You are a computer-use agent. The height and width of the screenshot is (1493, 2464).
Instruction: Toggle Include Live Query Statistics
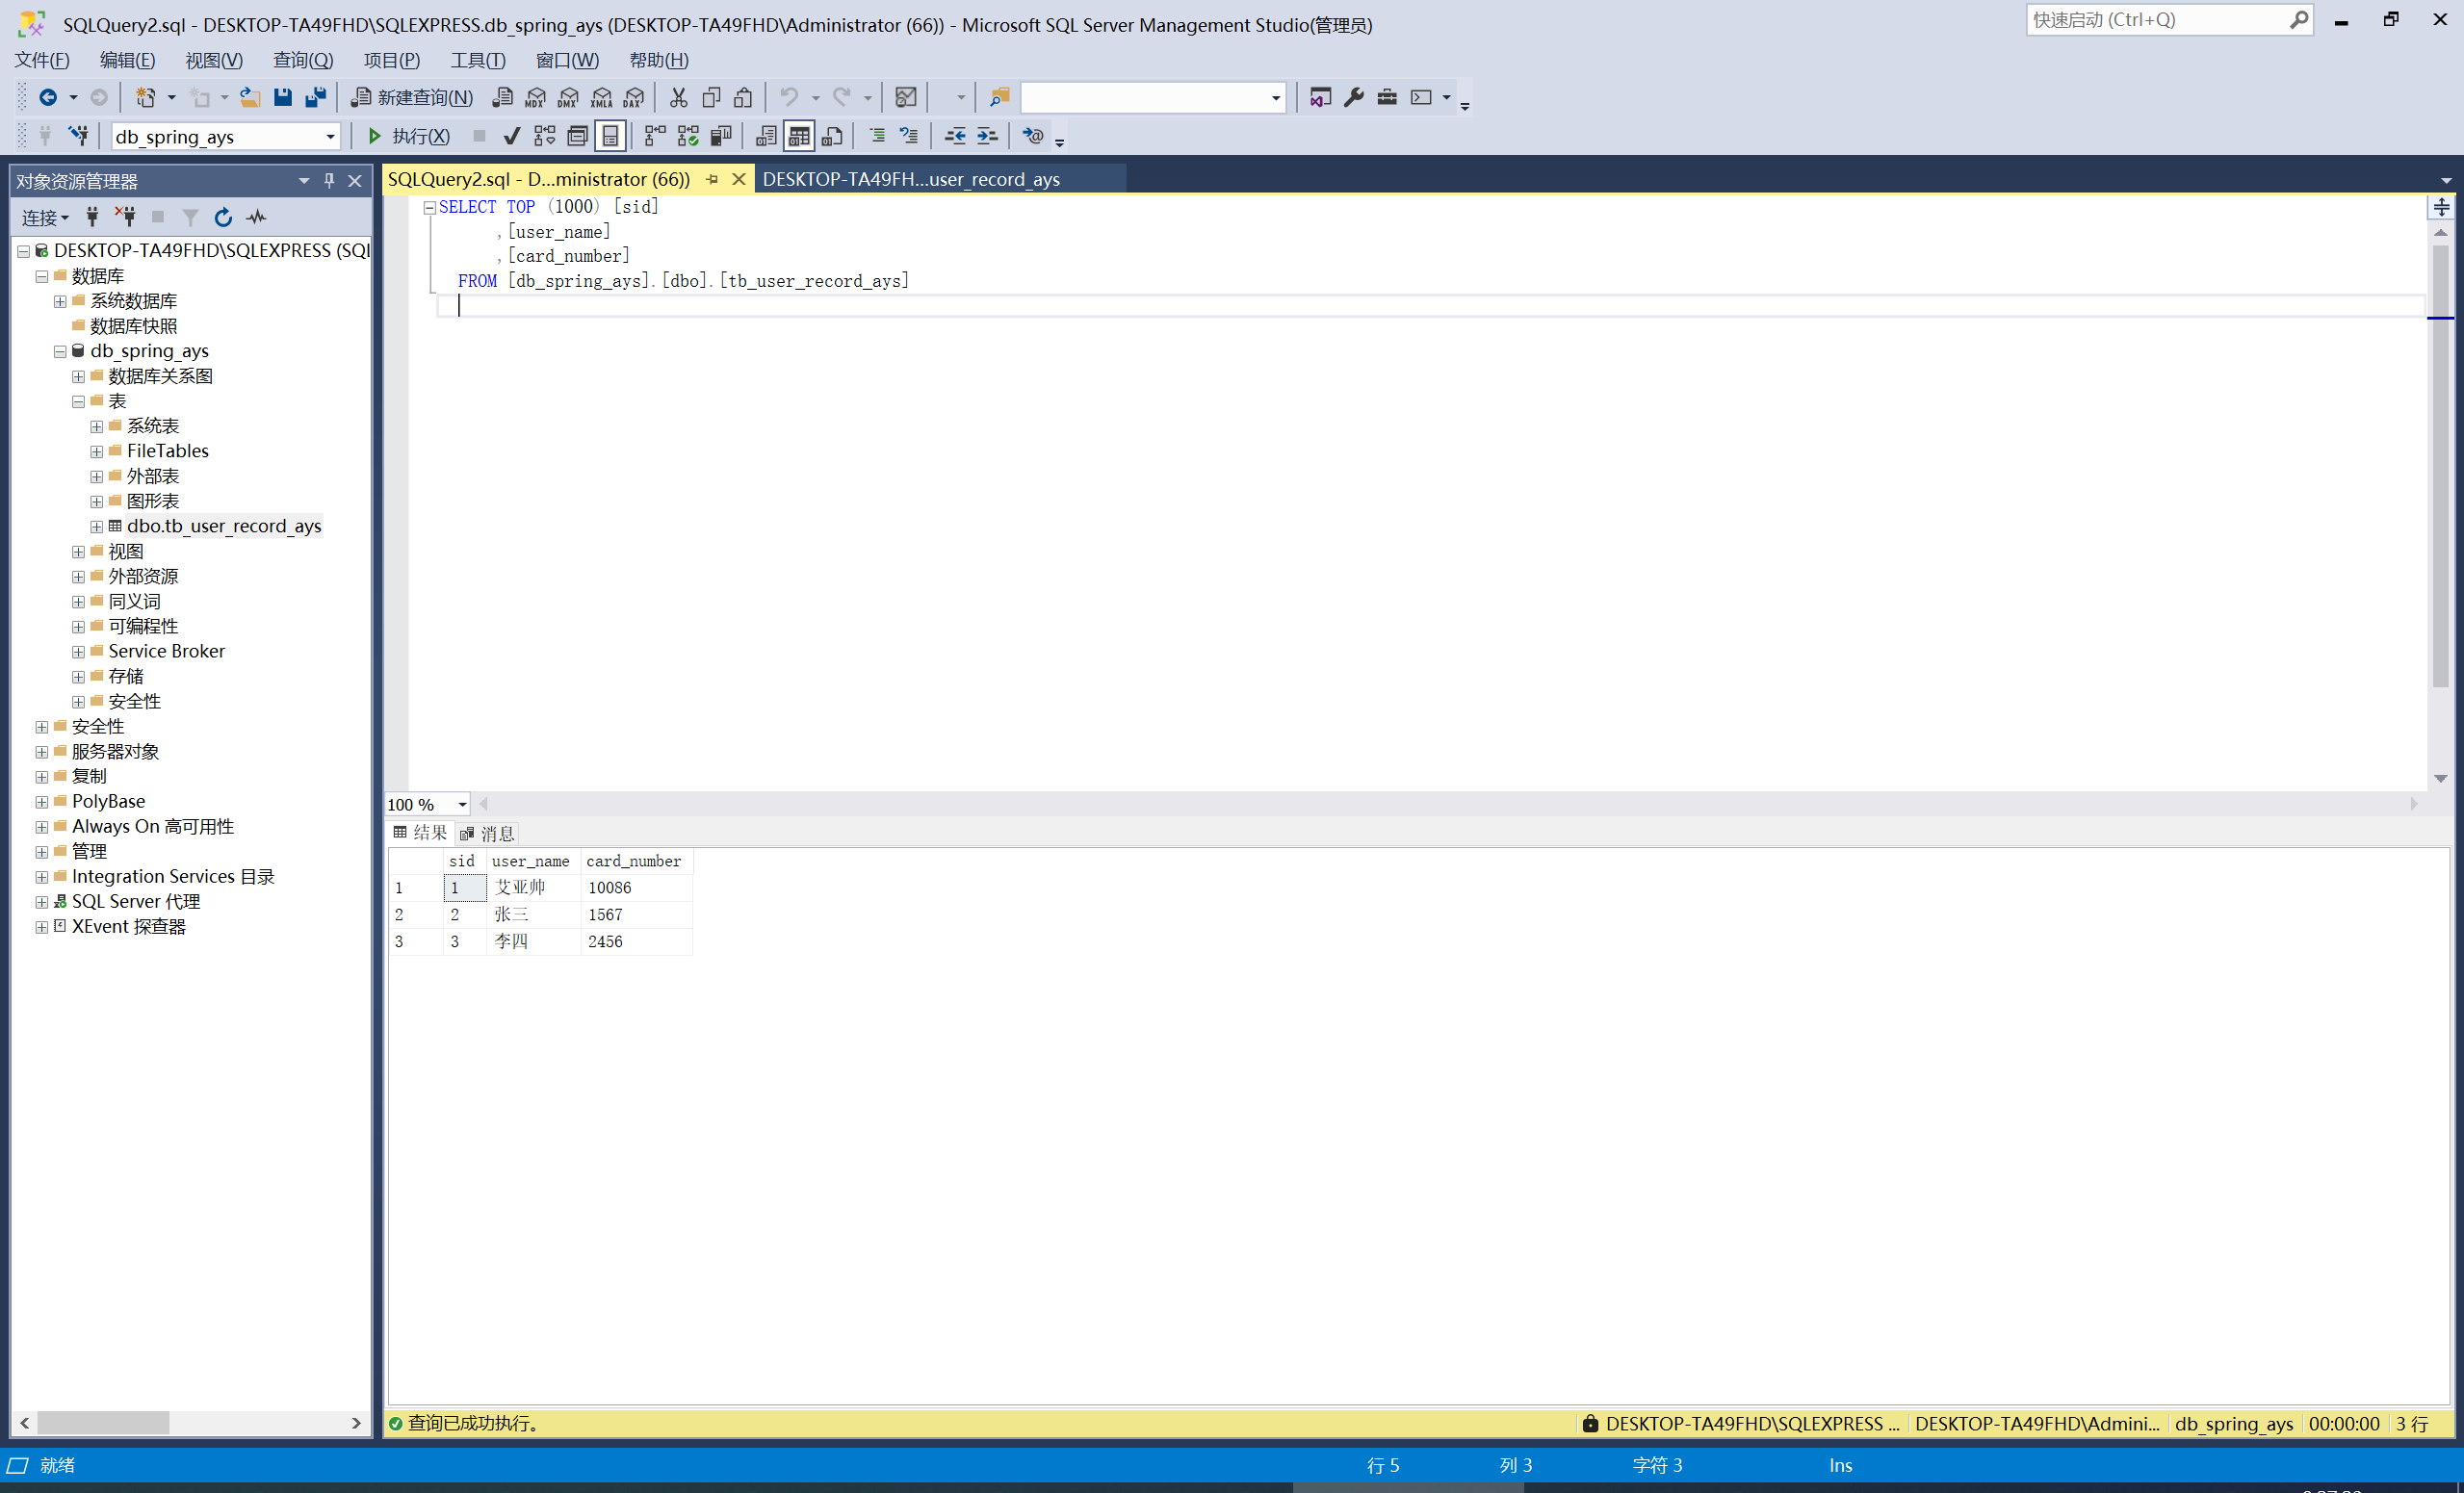[x=688, y=136]
